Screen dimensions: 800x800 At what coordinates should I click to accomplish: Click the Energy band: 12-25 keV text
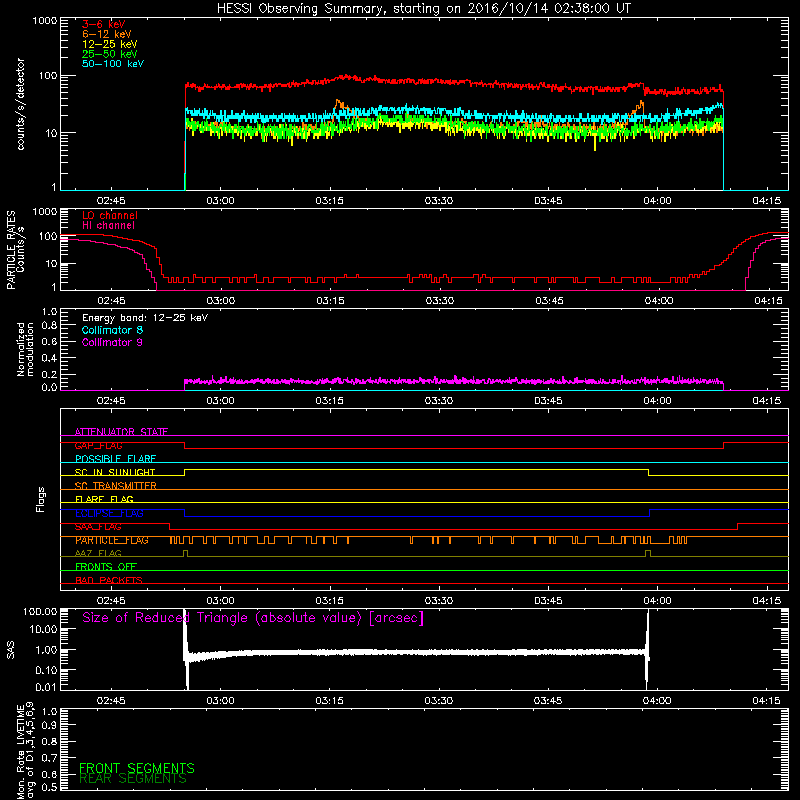(145, 318)
